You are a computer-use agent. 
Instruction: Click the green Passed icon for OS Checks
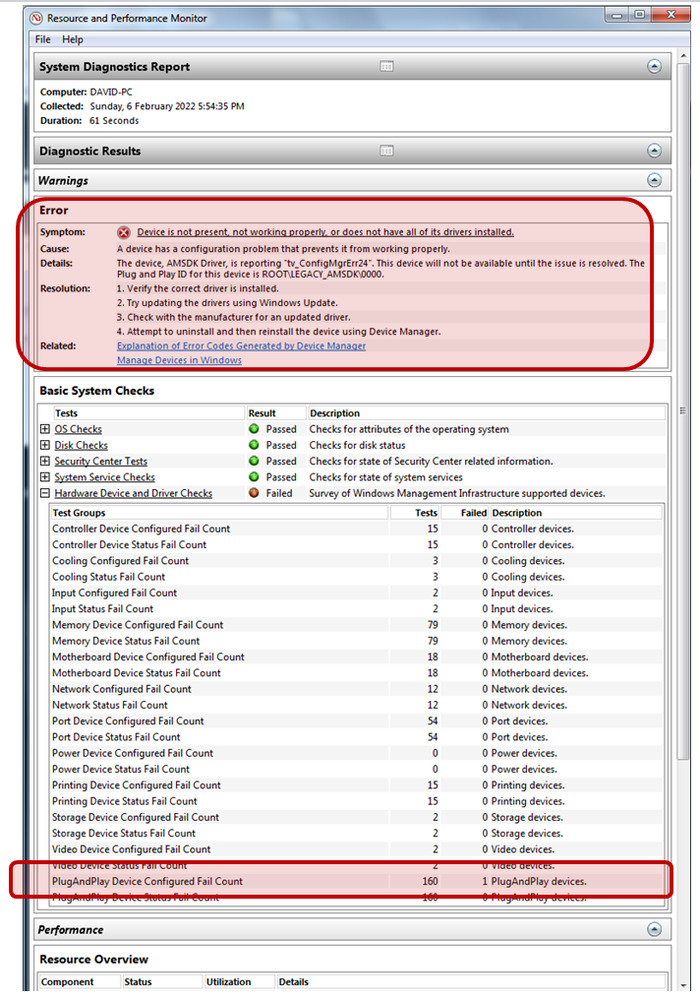click(255, 429)
